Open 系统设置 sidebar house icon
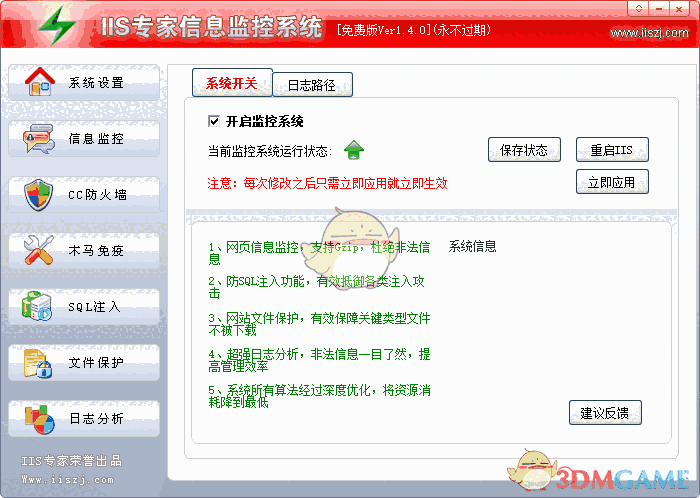 [x=40, y=81]
